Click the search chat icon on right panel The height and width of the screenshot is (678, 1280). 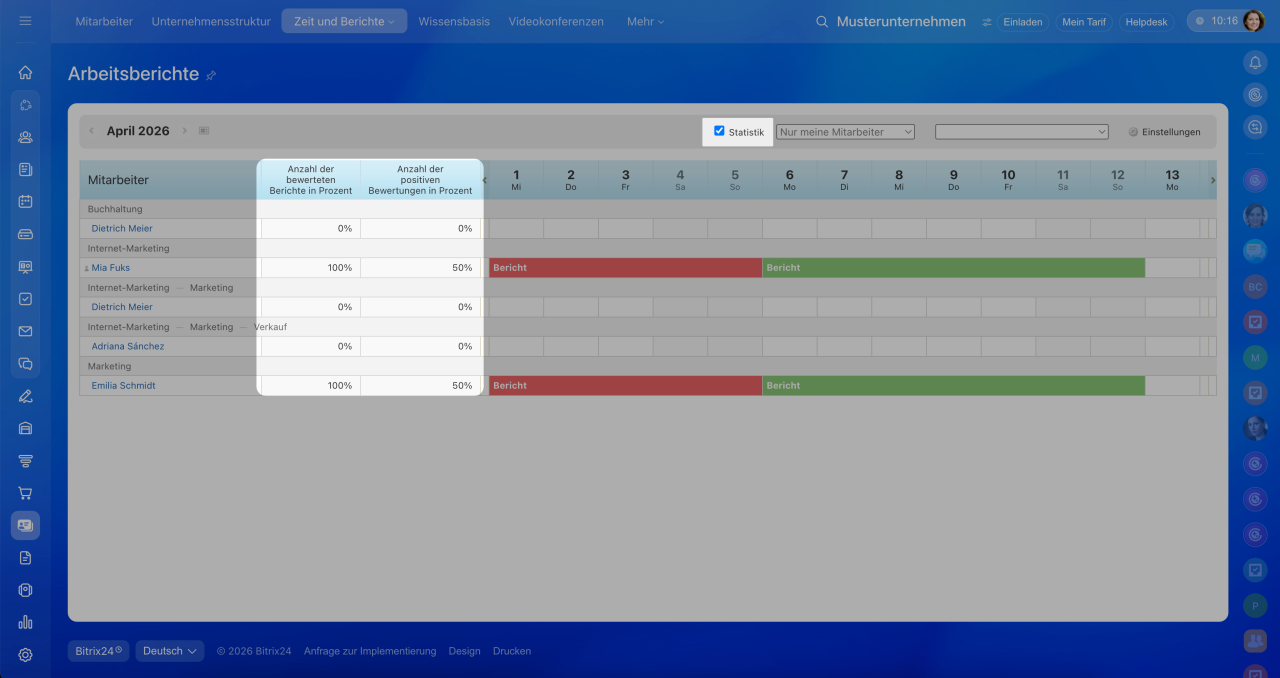point(1255,127)
